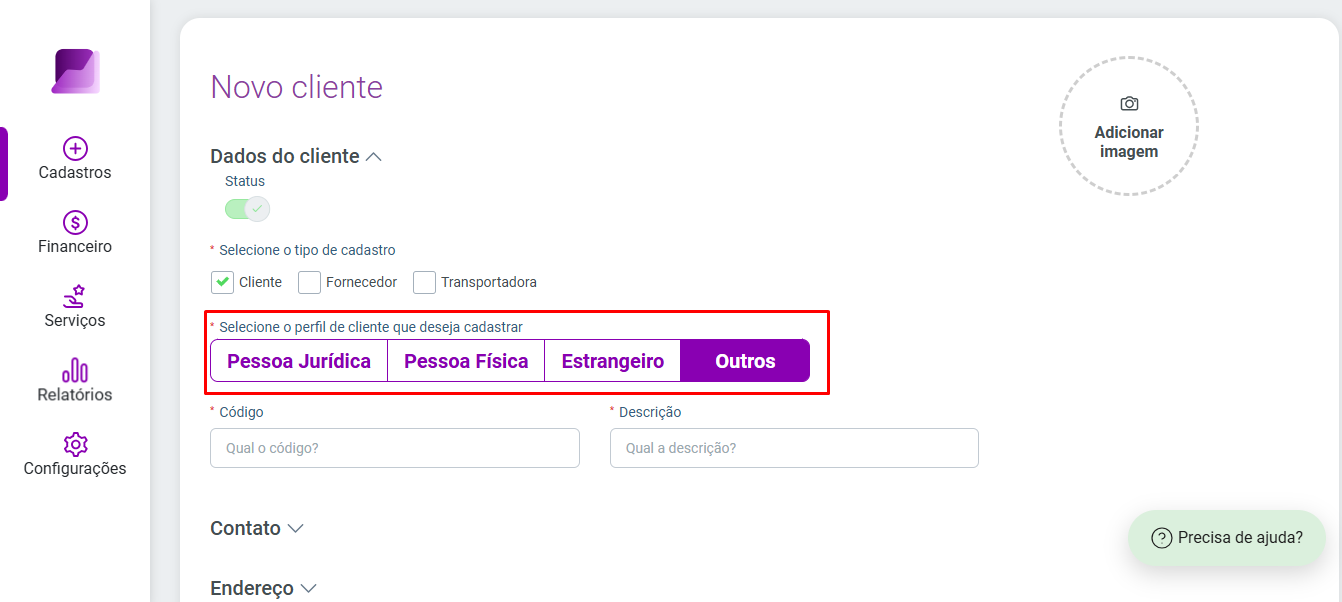This screenshot has width=1342, height=602.
Task: Click the help question mark icon
Action: pyautogui.click(x=1161, y=537)
